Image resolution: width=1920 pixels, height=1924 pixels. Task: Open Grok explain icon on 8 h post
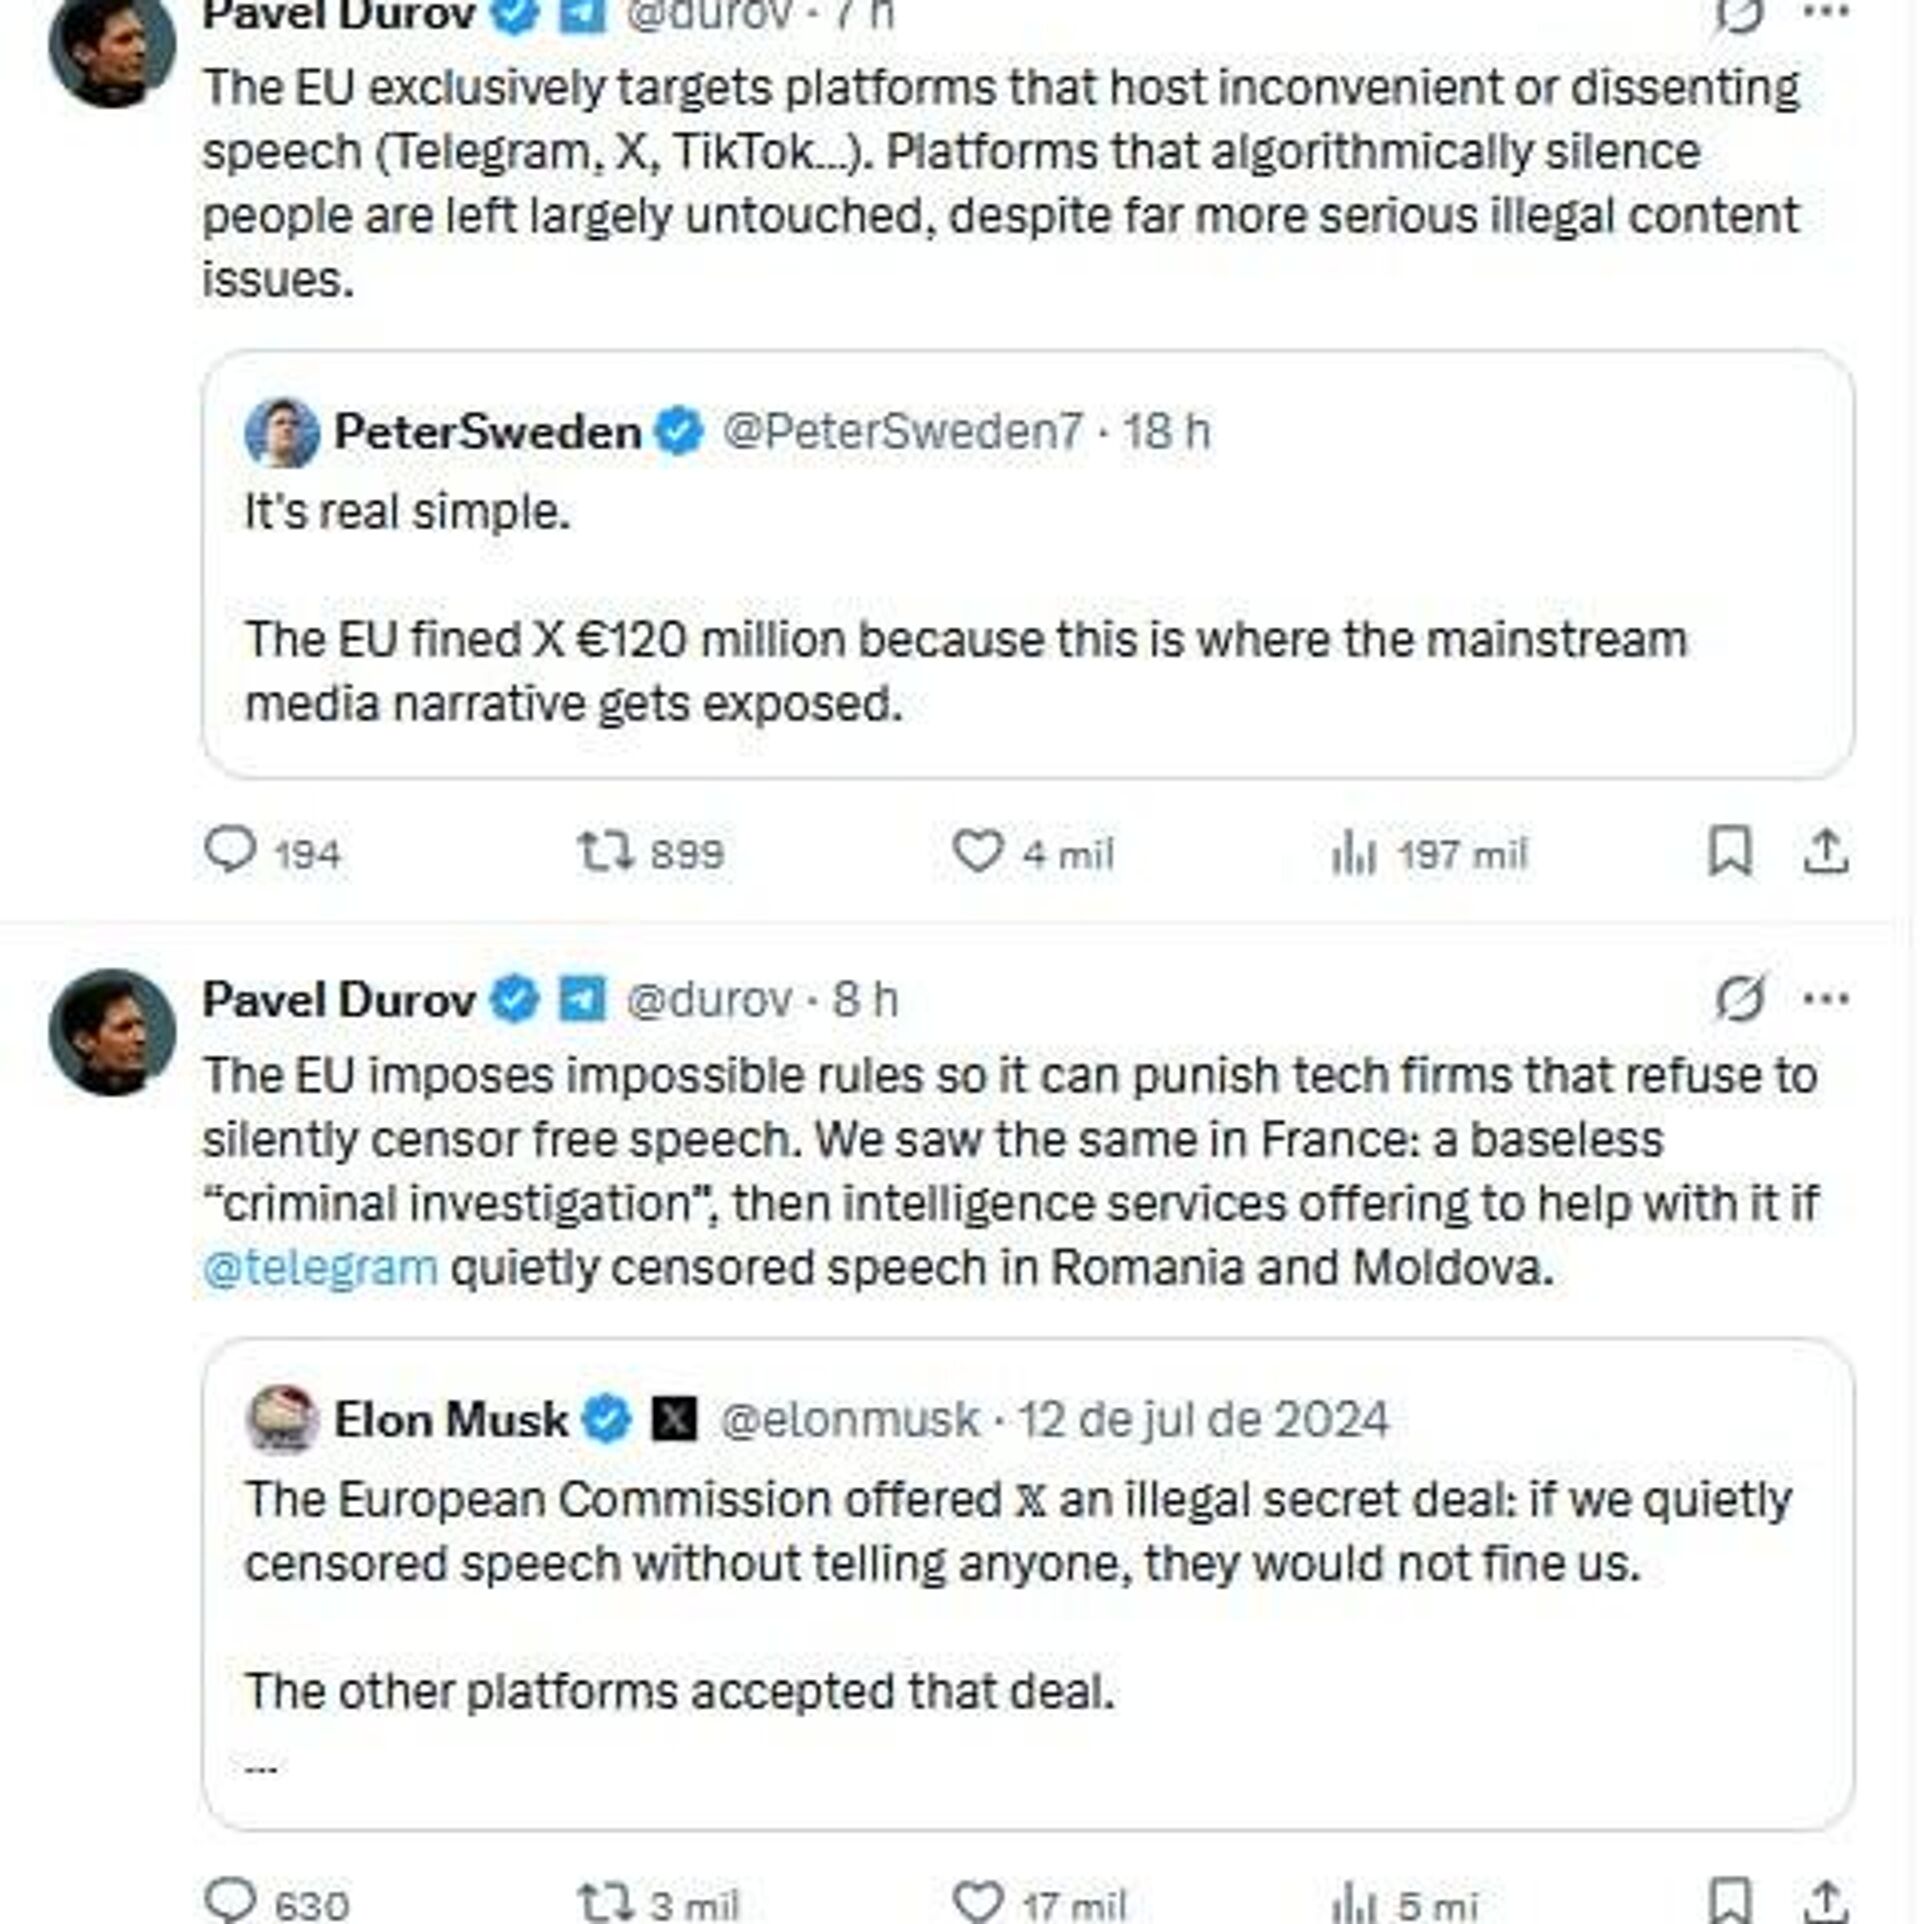(1740, 998)
